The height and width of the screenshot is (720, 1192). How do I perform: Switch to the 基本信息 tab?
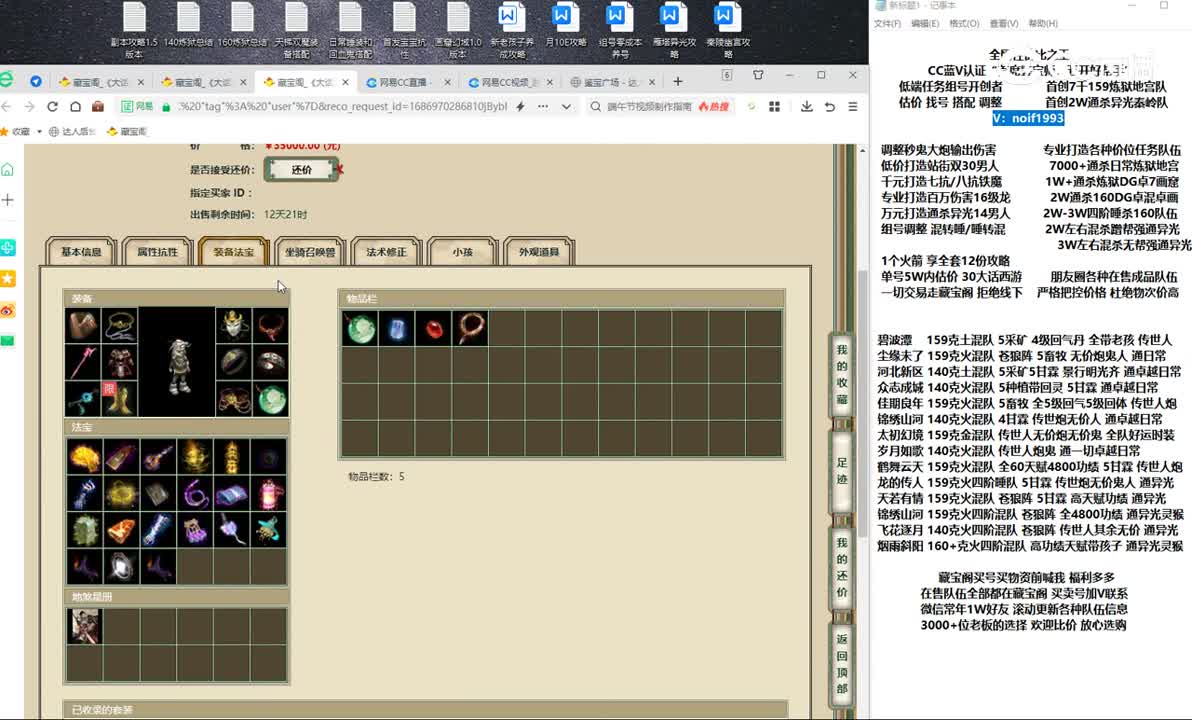pyautogui.click(x=81, y=252)
